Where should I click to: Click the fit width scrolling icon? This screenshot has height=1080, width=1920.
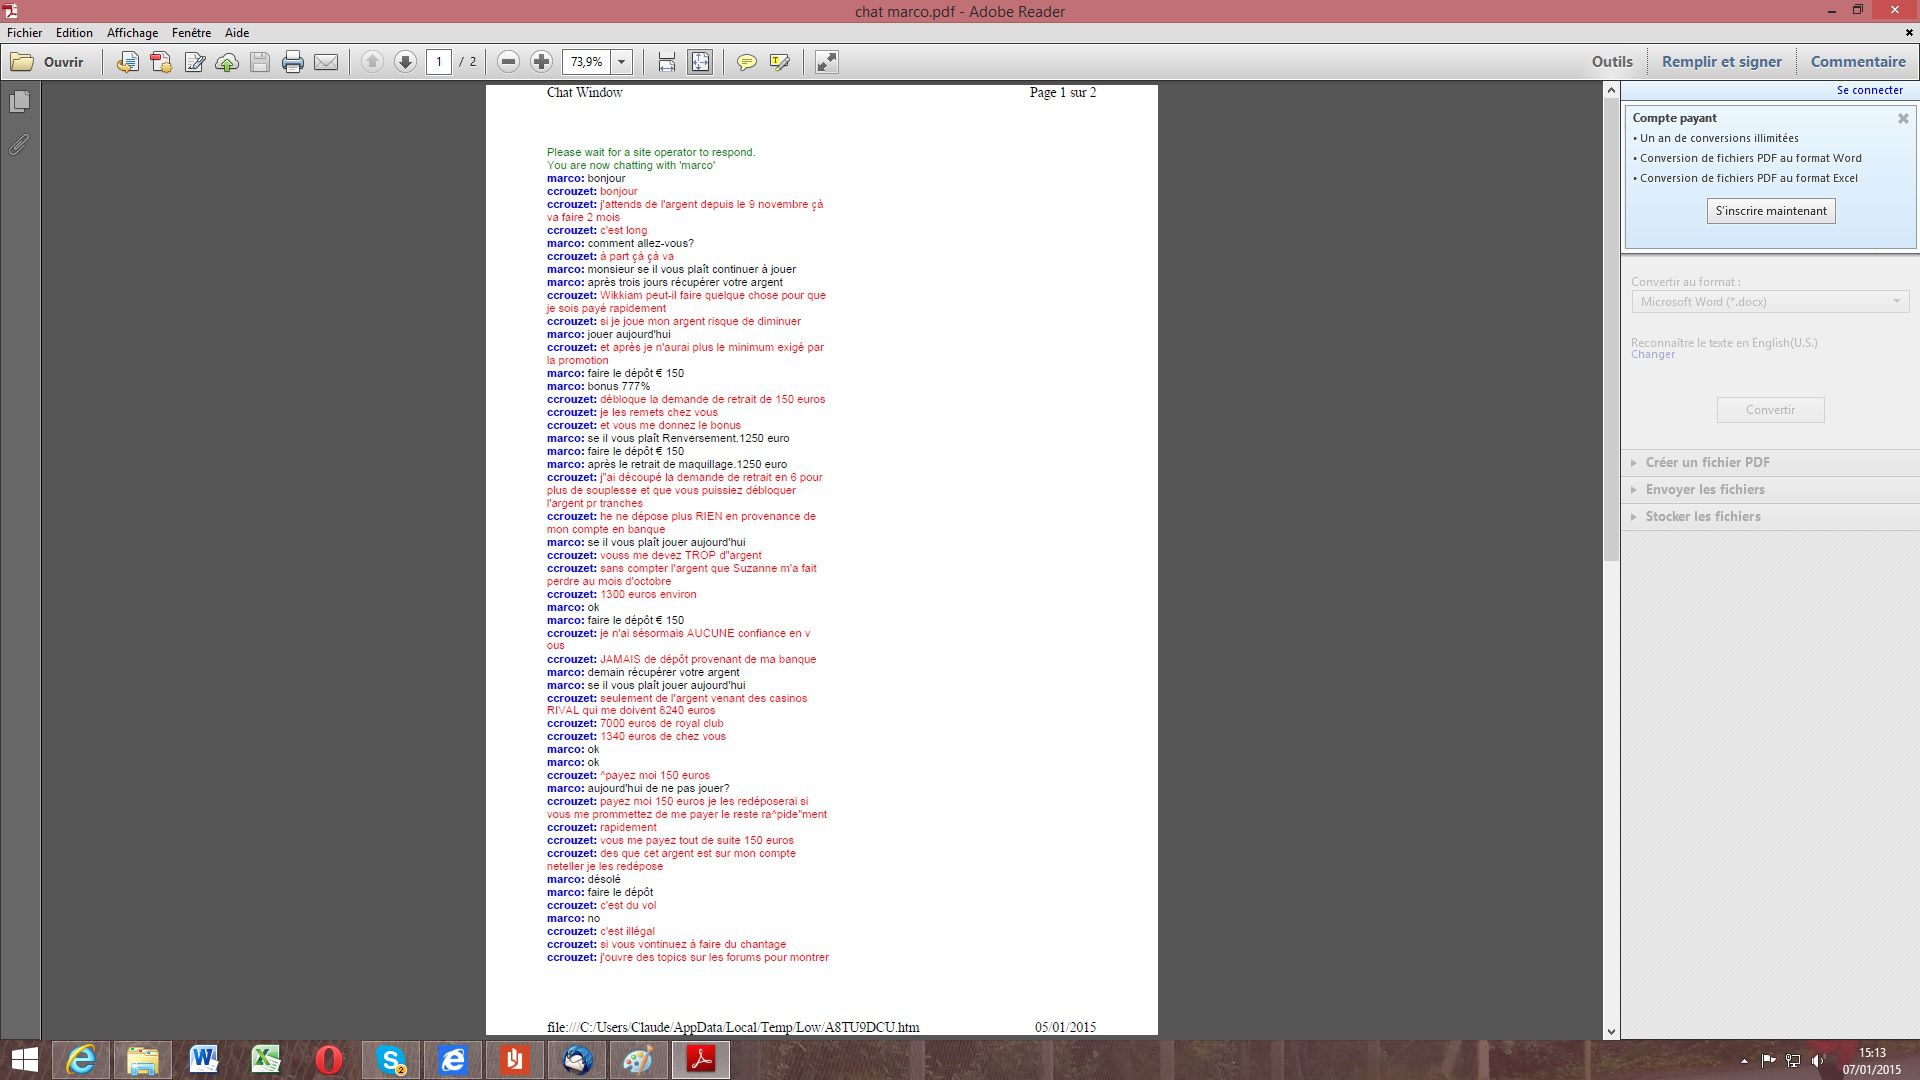pyautogui.click(x=666, y=62)
